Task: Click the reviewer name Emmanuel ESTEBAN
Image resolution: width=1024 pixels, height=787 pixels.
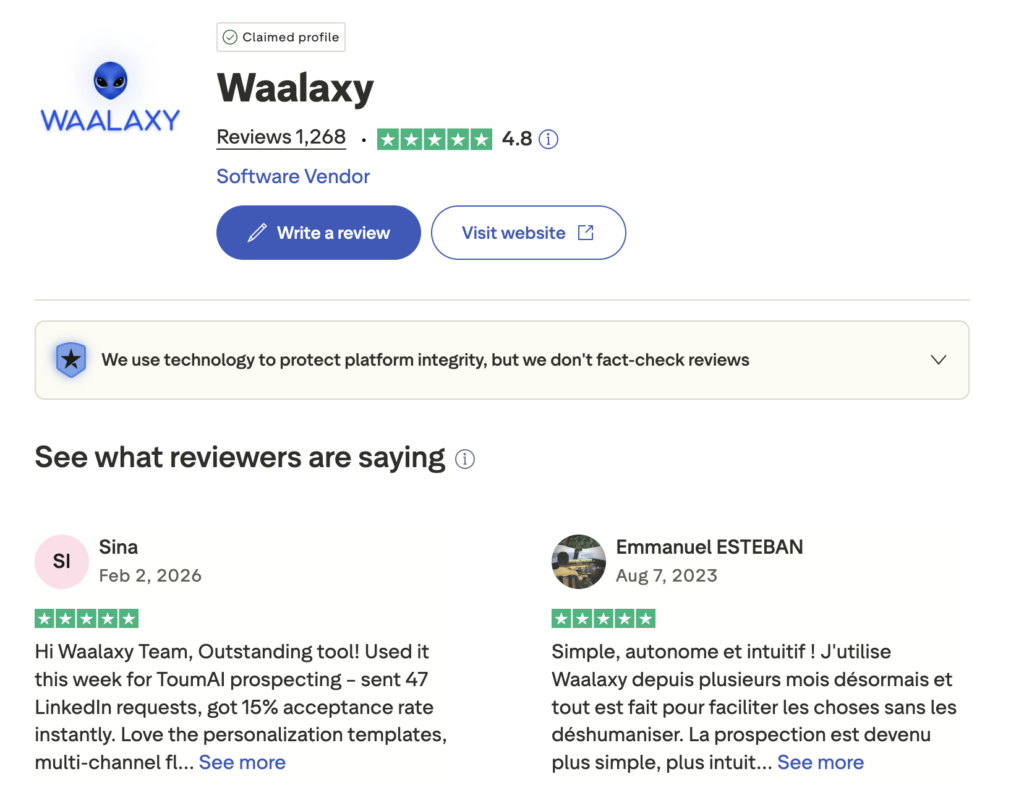Action: pyautogui.click(x=709, y=547)
